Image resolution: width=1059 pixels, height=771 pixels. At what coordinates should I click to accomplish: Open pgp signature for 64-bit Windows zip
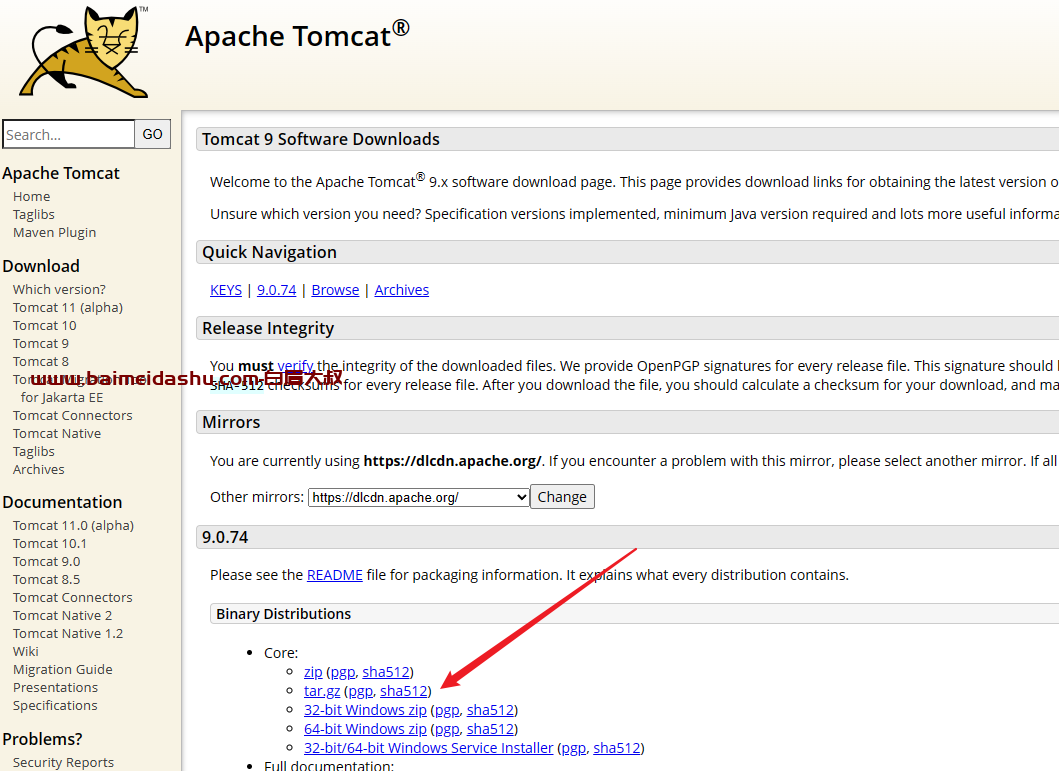447,730
